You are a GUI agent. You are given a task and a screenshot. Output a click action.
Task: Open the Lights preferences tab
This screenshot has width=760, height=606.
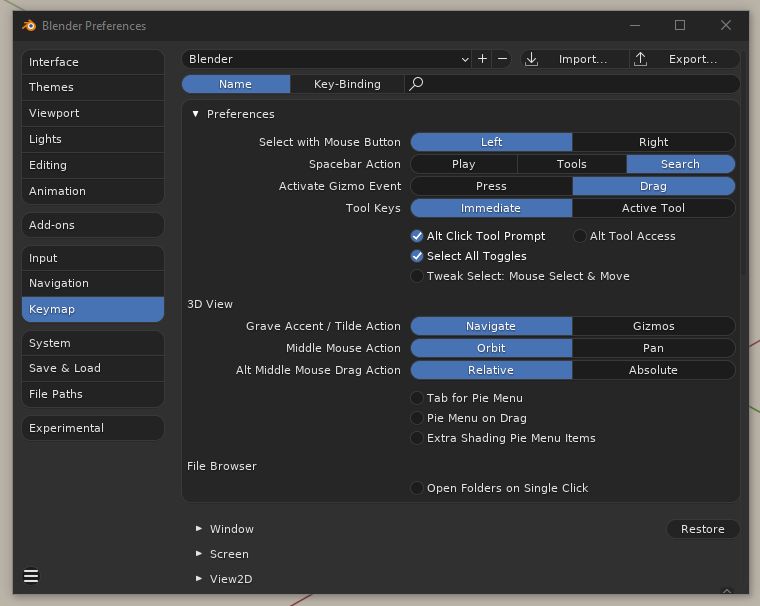[93, 139]
